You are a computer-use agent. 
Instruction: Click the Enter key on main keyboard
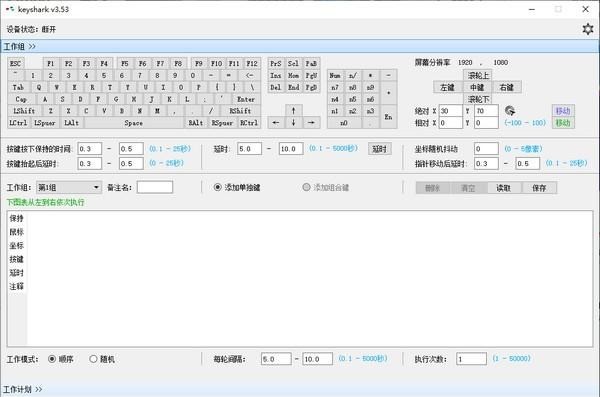coord(246,99)
